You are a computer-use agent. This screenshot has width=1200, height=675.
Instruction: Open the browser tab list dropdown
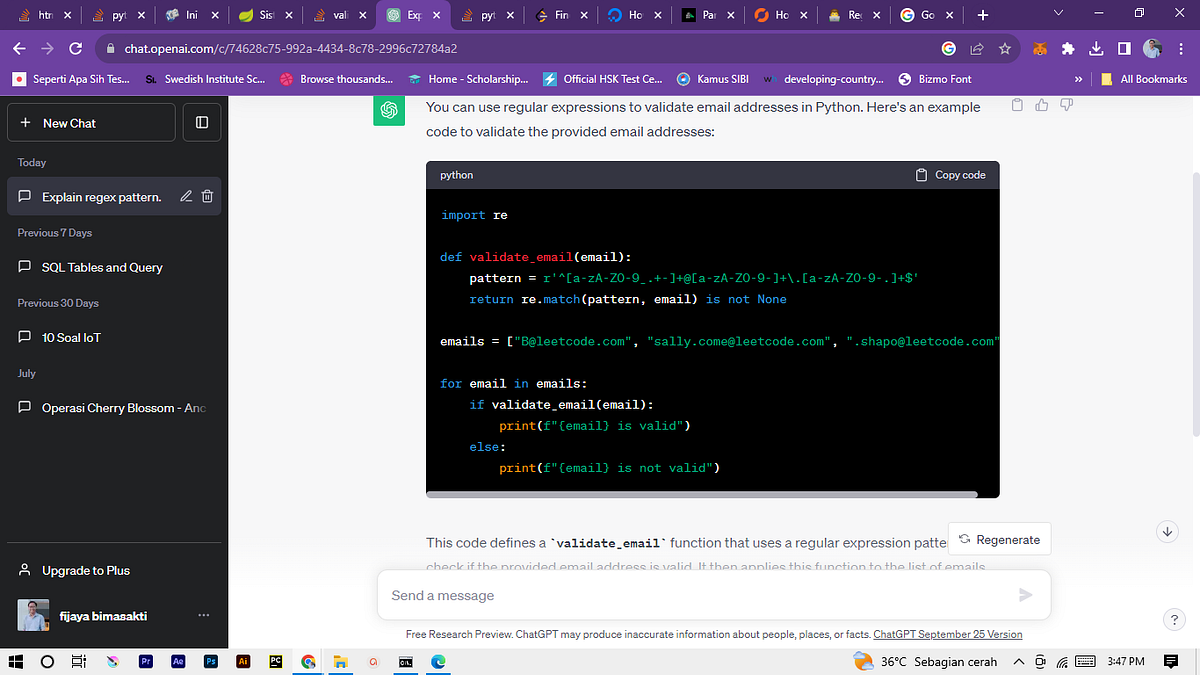coord(1059,15)
